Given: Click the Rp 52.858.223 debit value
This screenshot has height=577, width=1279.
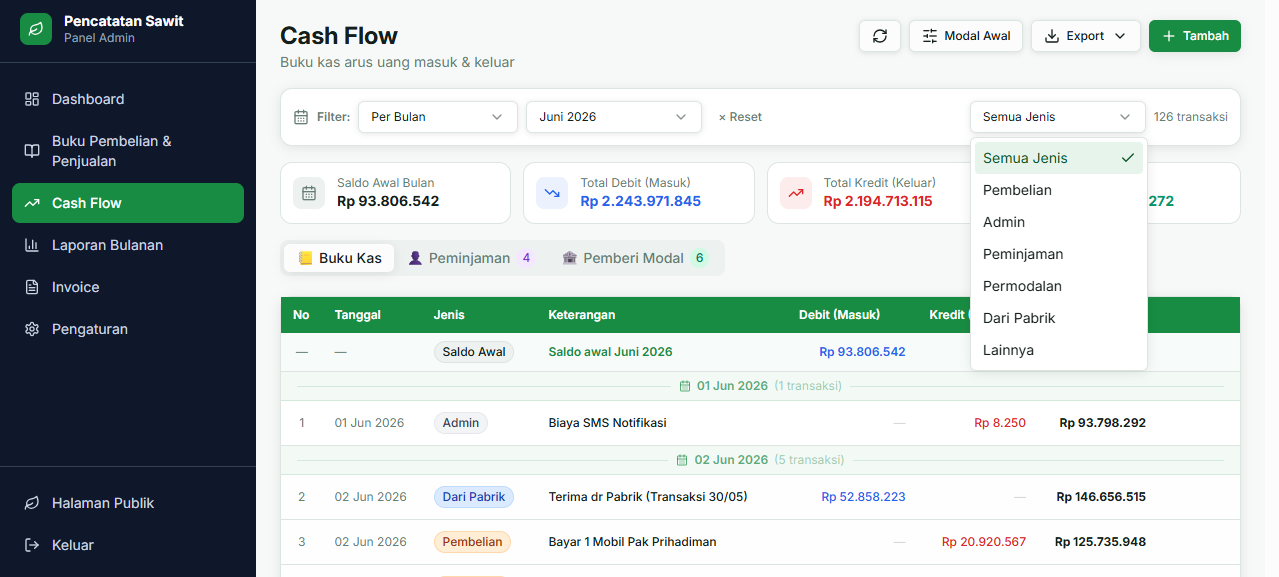Looking at the screenshot, I should pos(864,497).
